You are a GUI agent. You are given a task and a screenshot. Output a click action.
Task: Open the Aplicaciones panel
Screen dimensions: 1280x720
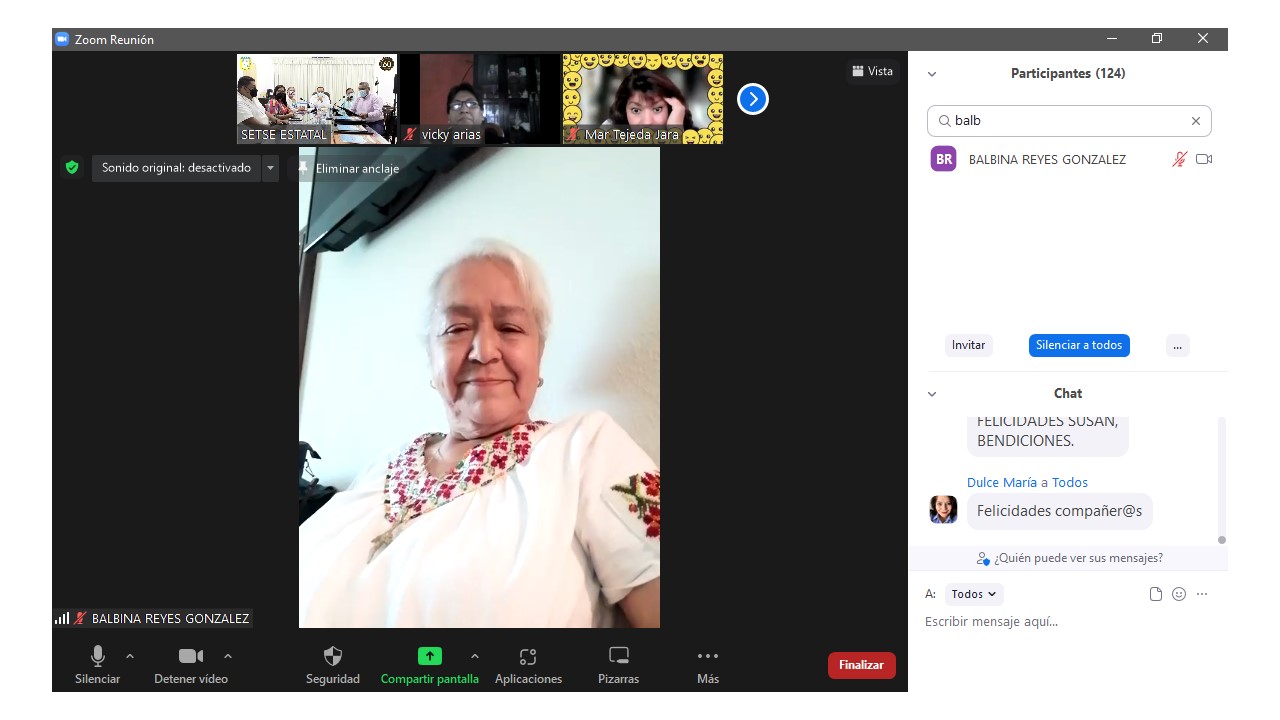(x=528, y=665)
